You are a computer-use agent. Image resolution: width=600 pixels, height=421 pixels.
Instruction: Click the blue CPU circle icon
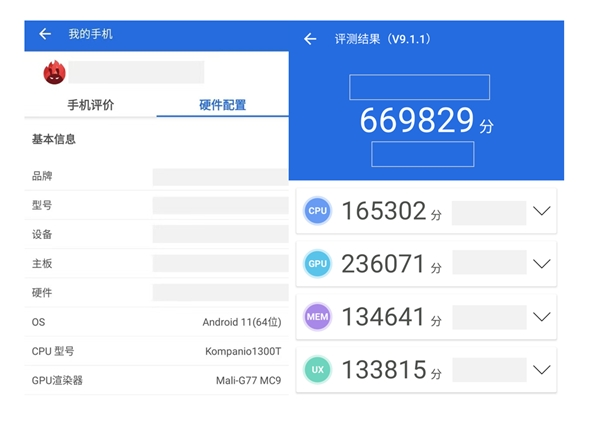coord(317,211)
